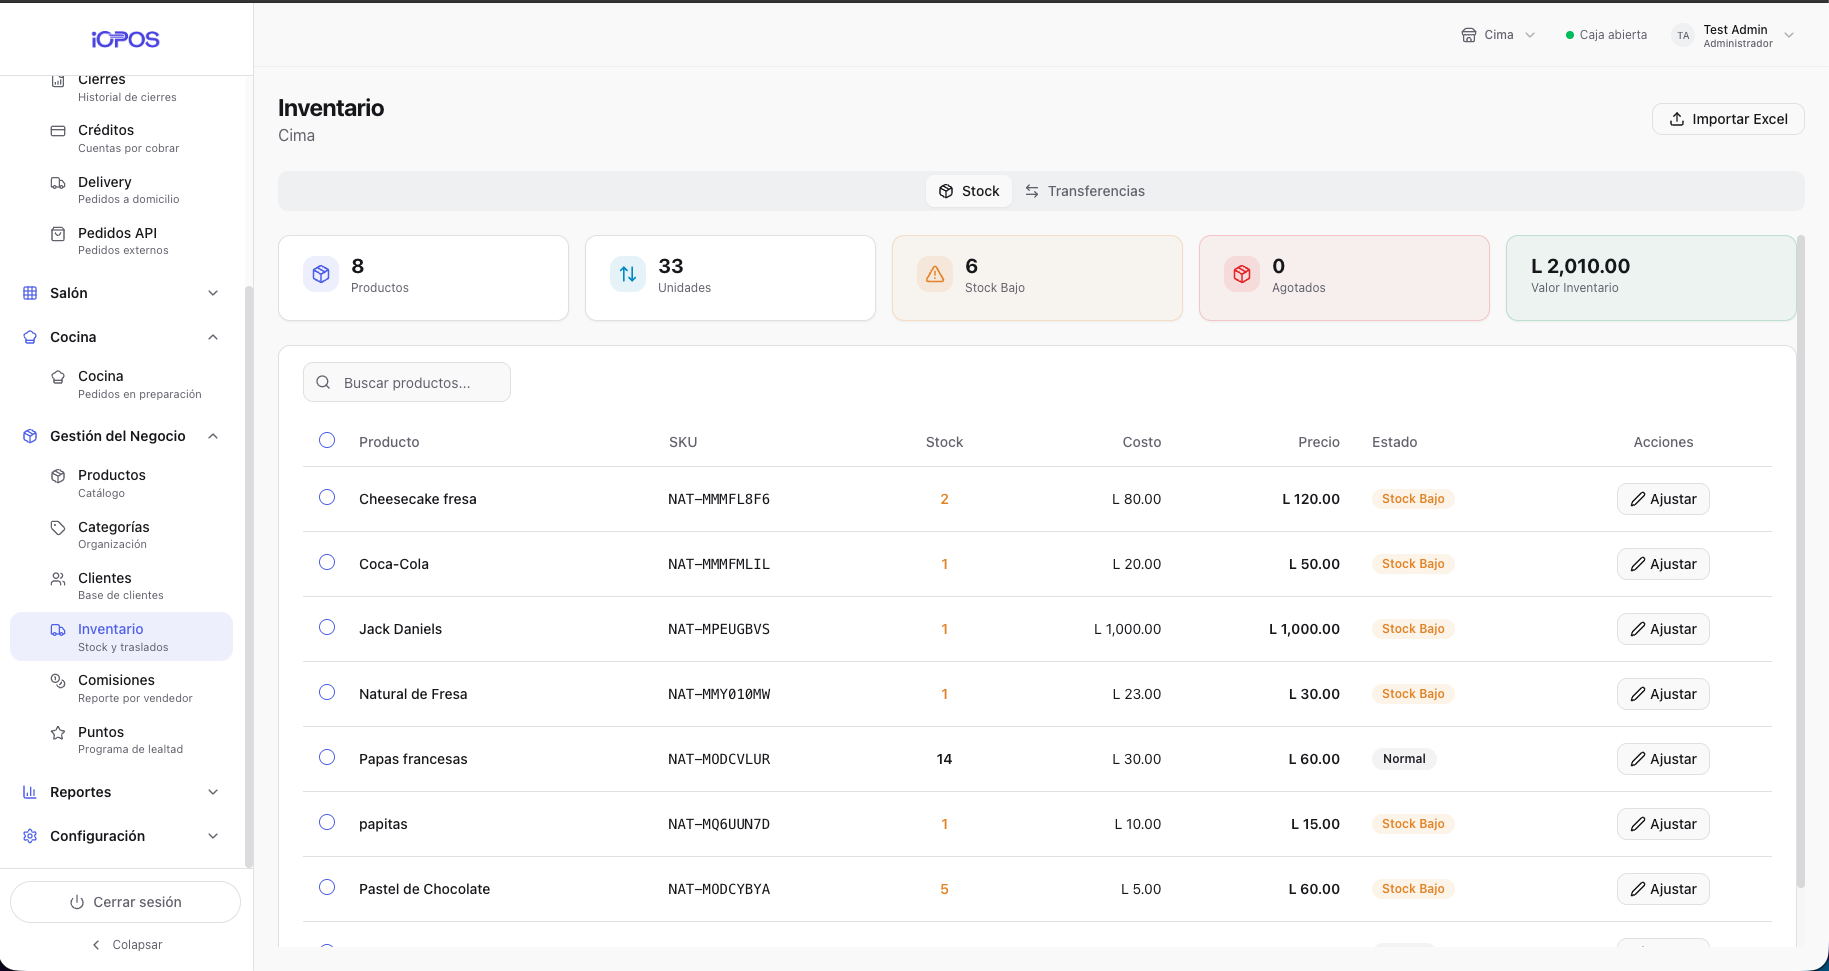Select the Papas francesas row checkbox
1829x971 pixels.
[x=327, y=757]
